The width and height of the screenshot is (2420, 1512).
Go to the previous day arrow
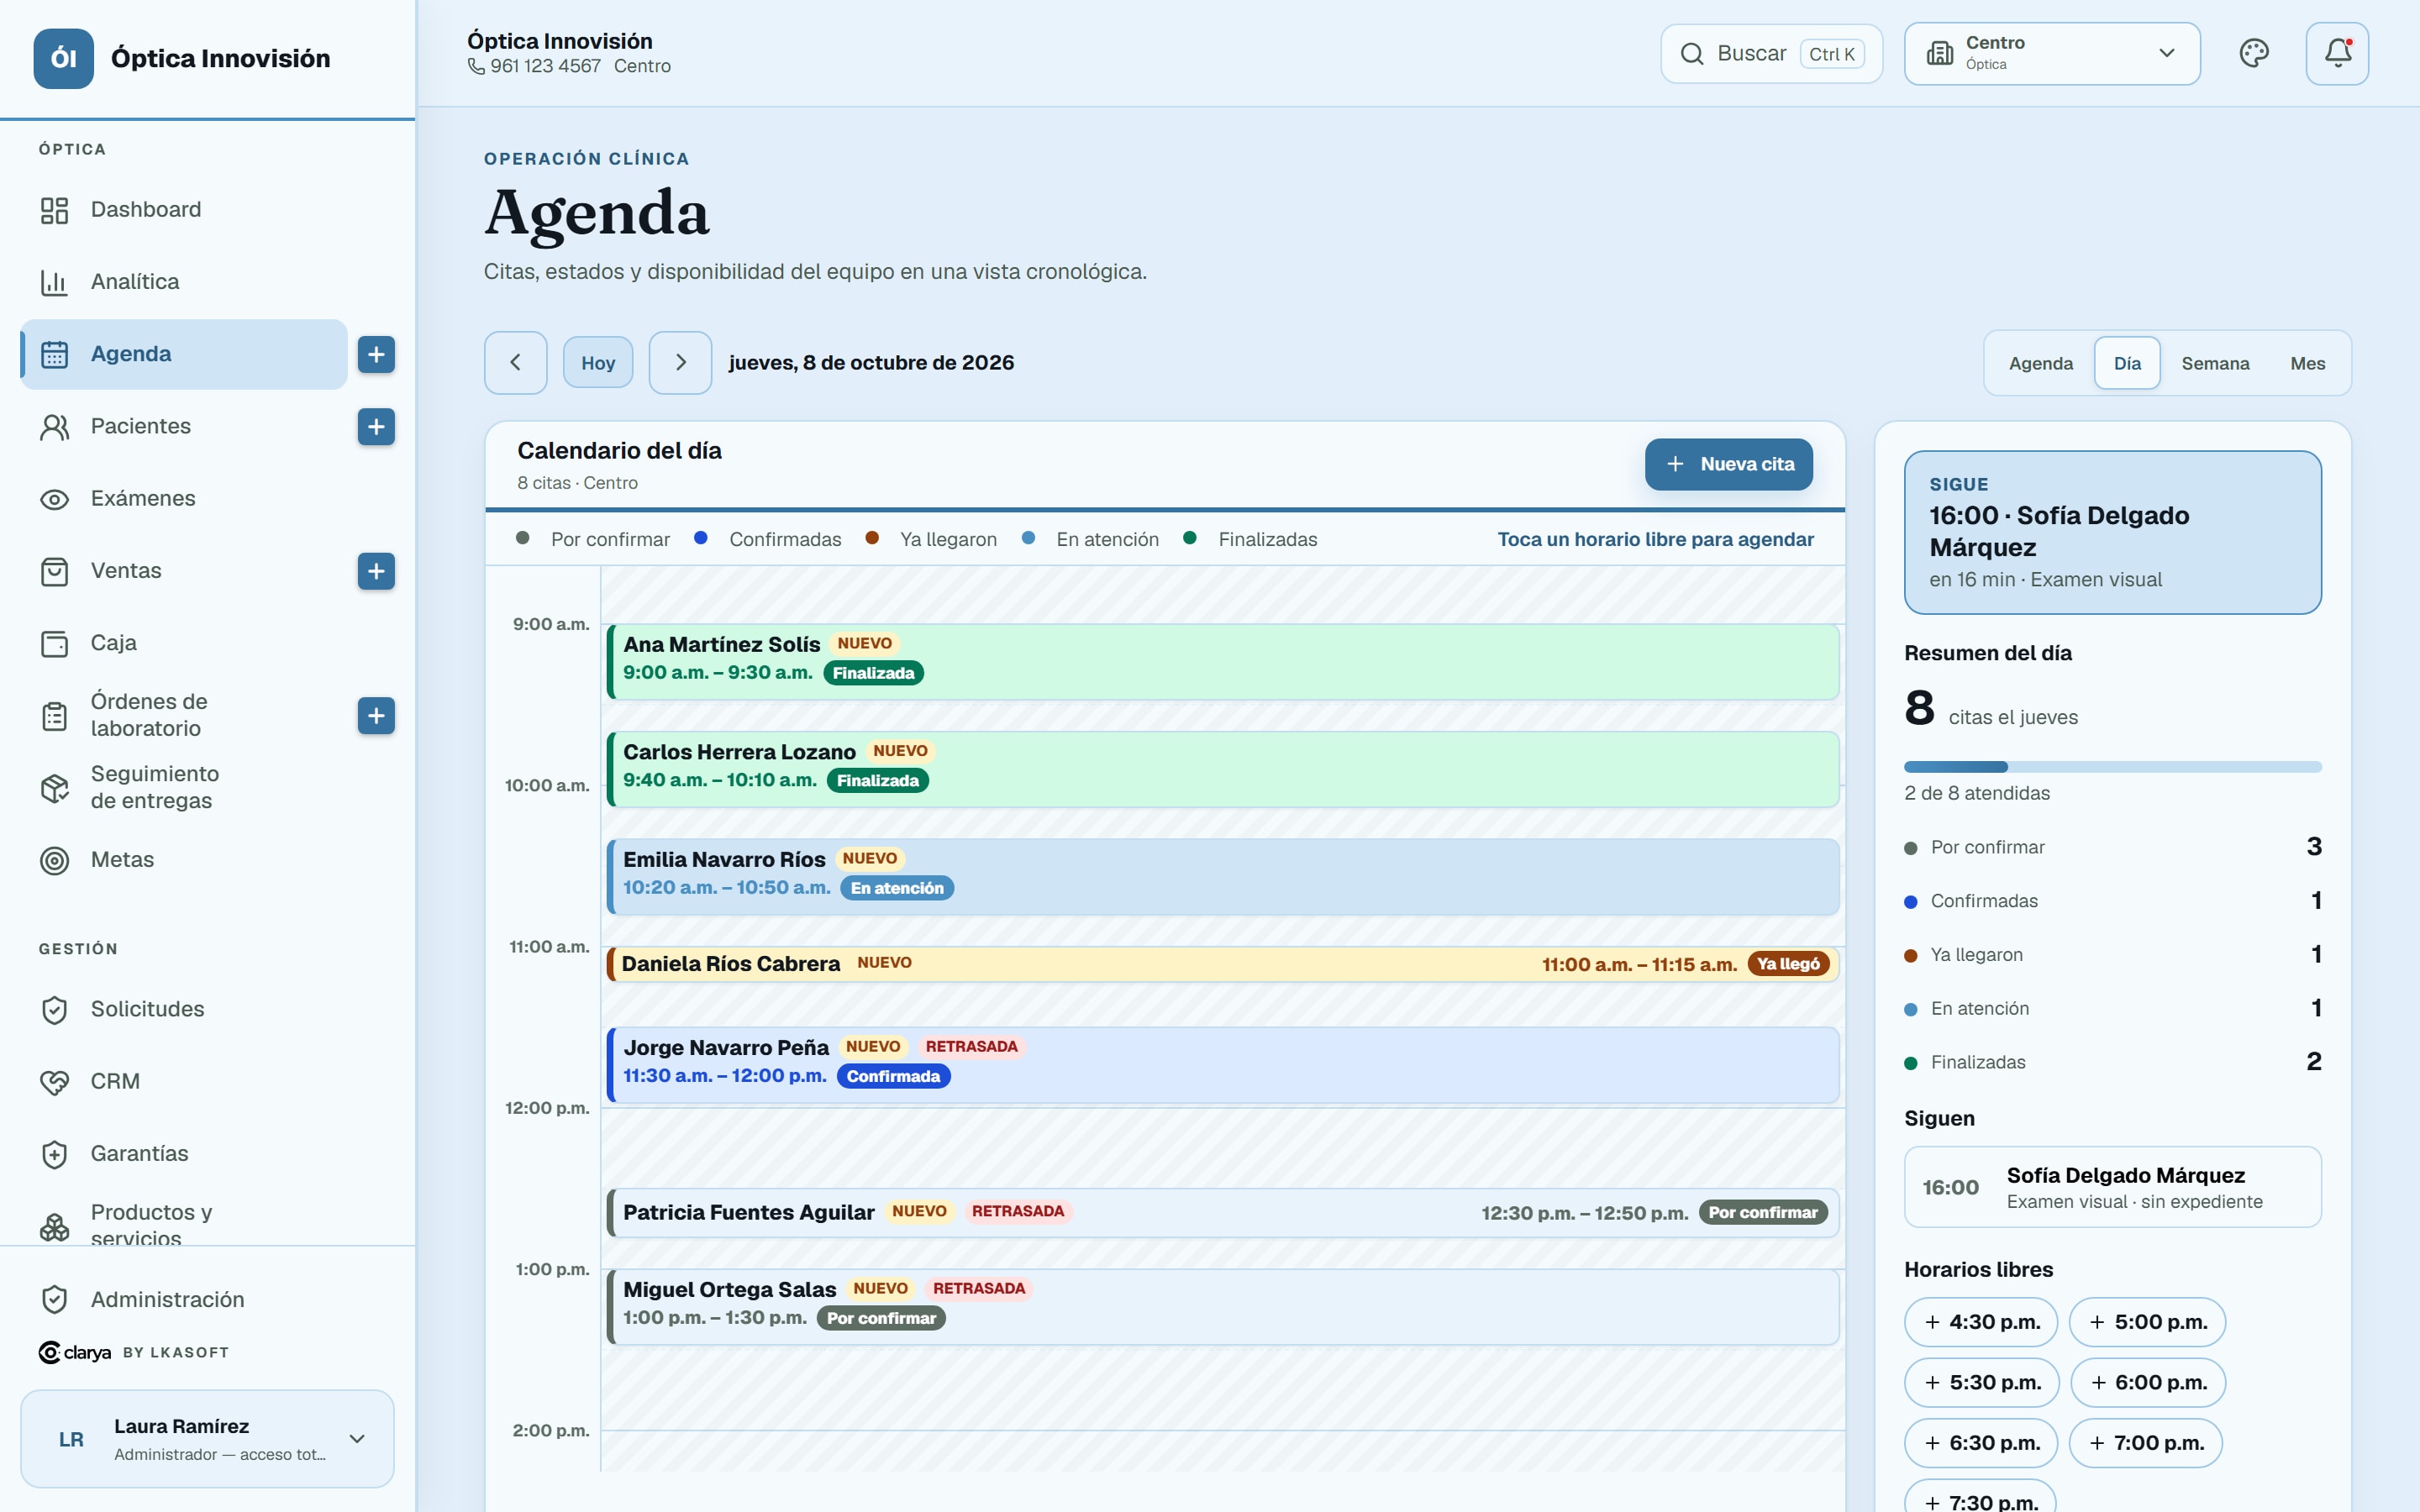516,362
